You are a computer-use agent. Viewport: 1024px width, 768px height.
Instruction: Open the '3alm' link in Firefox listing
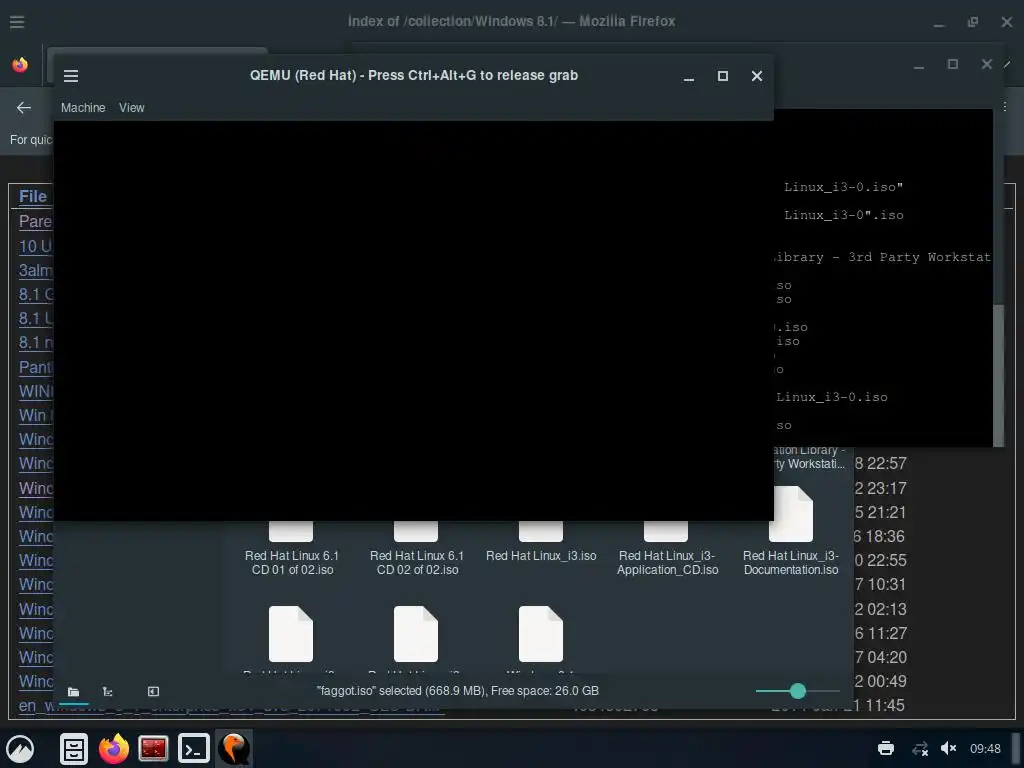pyautogui.click(x=35, y=270)
